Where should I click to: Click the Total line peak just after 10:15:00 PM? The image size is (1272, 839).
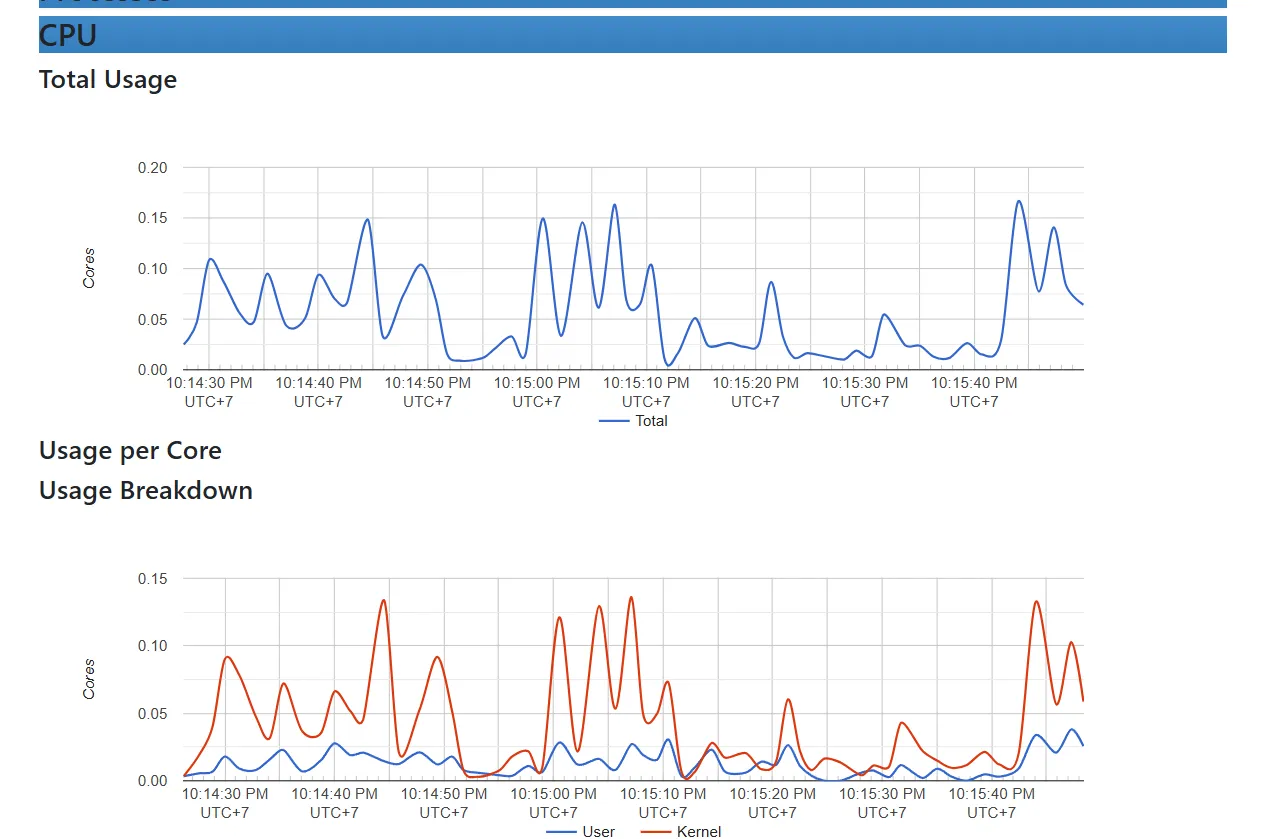point(543,218)
